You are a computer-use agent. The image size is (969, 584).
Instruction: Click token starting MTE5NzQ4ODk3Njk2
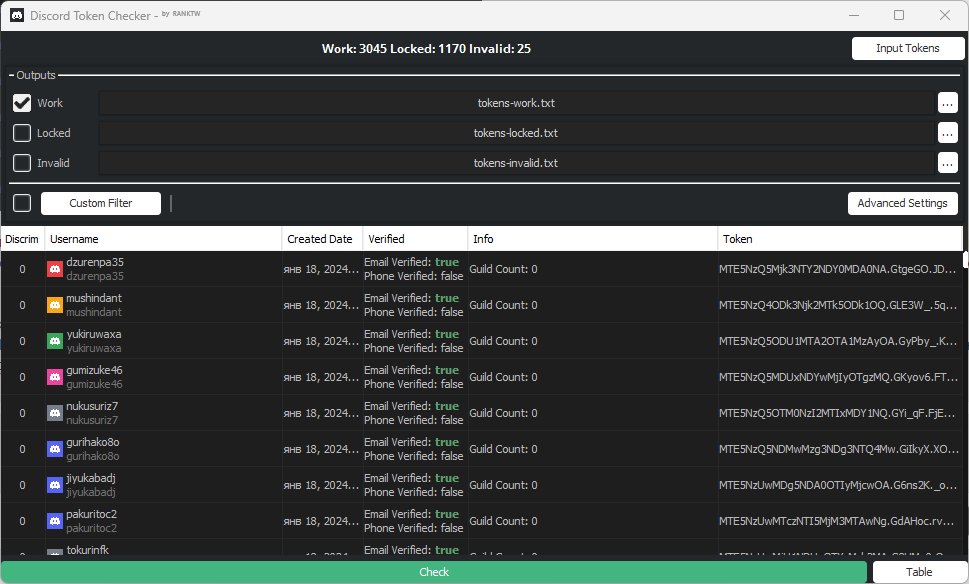point(837,305)
